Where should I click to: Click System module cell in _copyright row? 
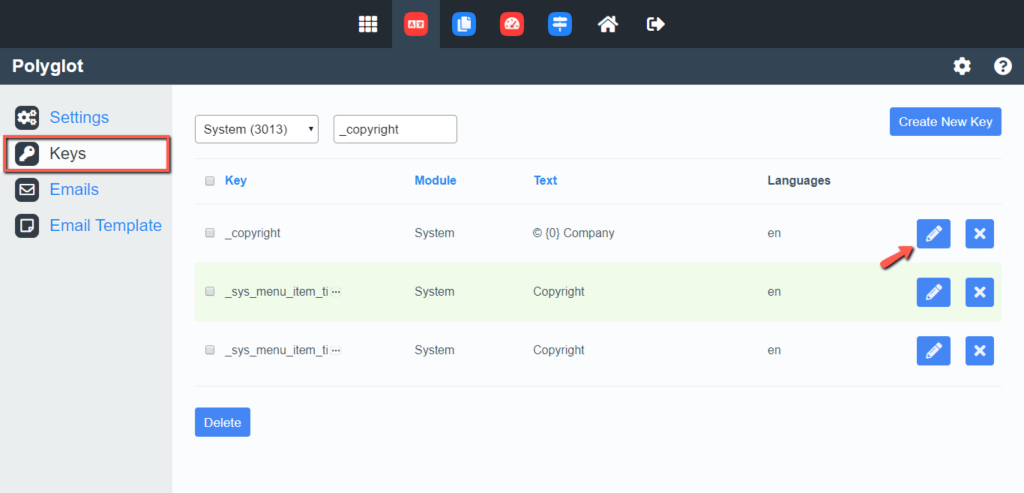[434, 233]
